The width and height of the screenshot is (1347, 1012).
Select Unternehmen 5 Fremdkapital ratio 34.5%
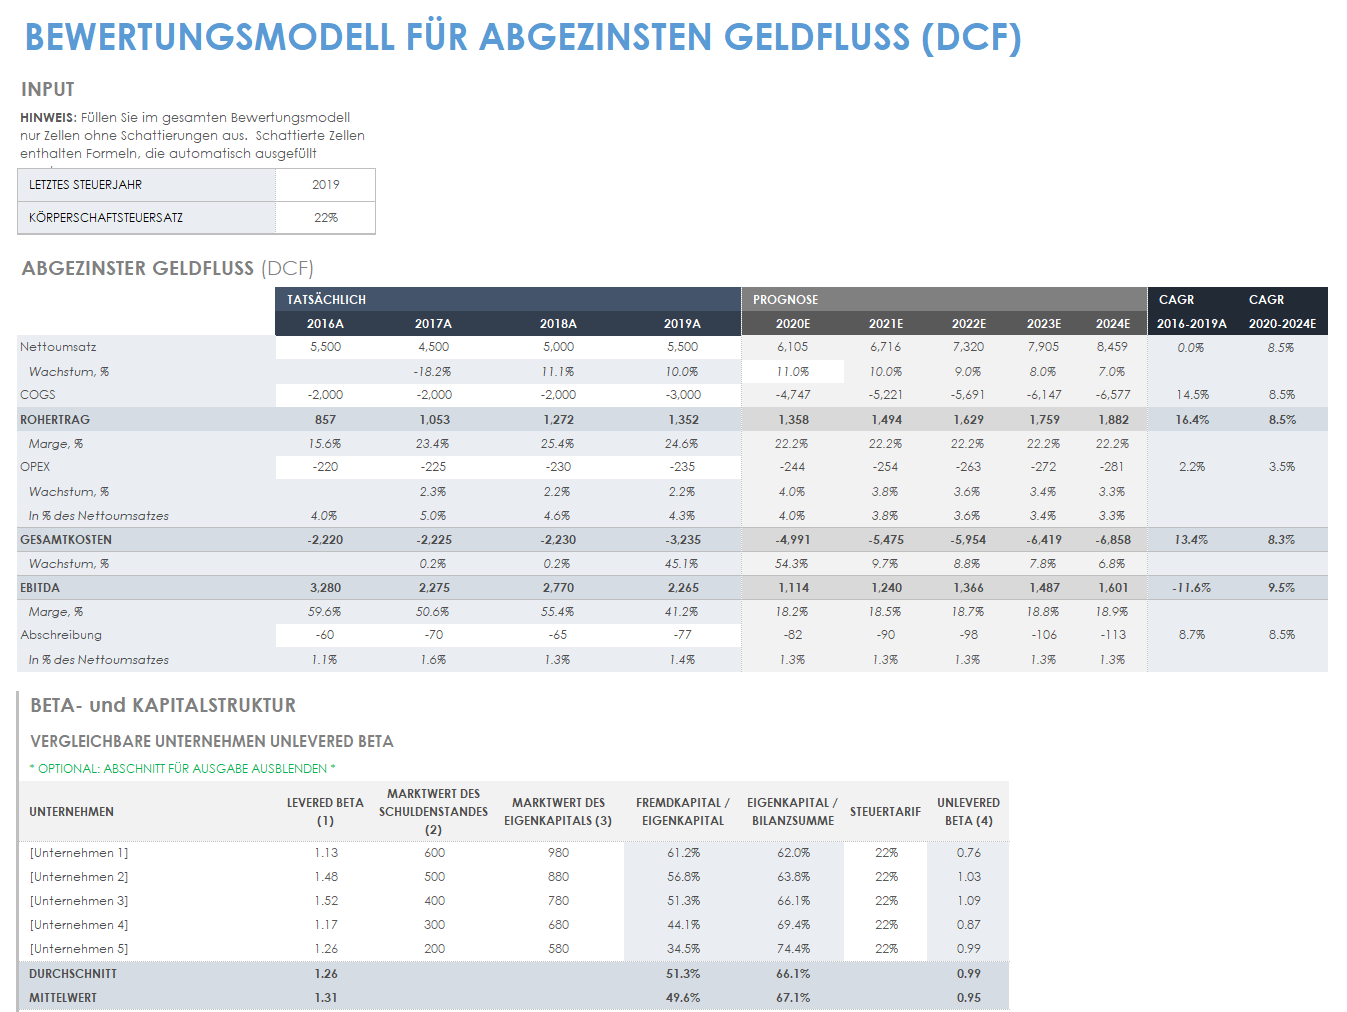pyautogui.click(x=683, y=949)
